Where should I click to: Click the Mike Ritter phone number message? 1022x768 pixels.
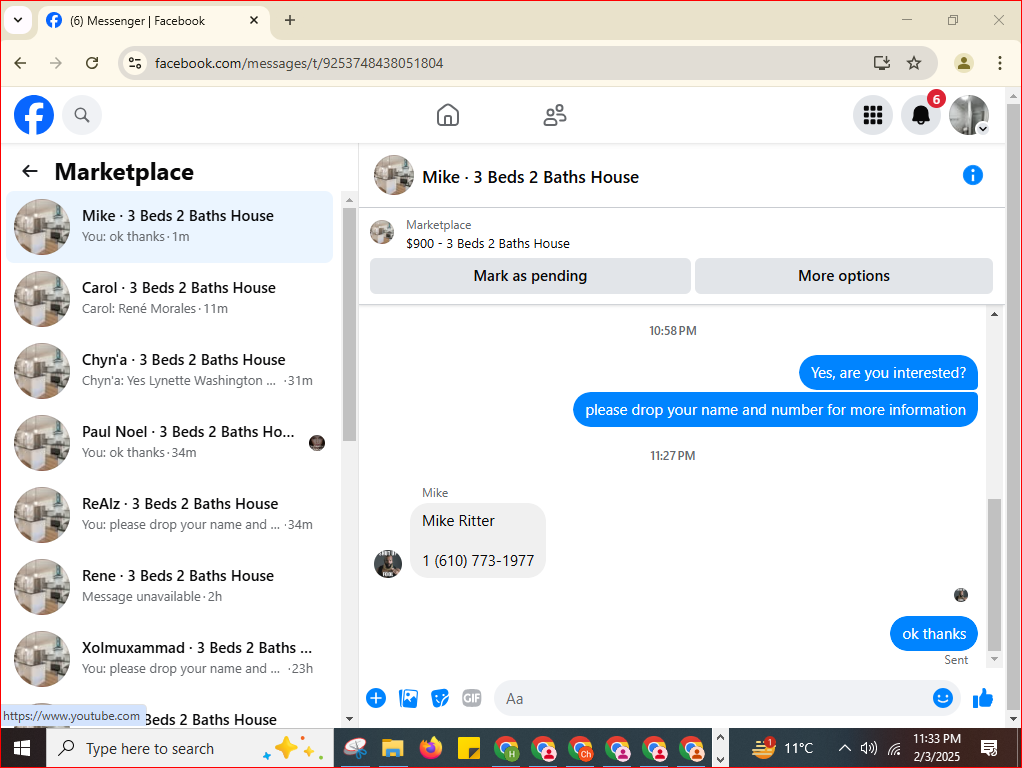[478, 540]
